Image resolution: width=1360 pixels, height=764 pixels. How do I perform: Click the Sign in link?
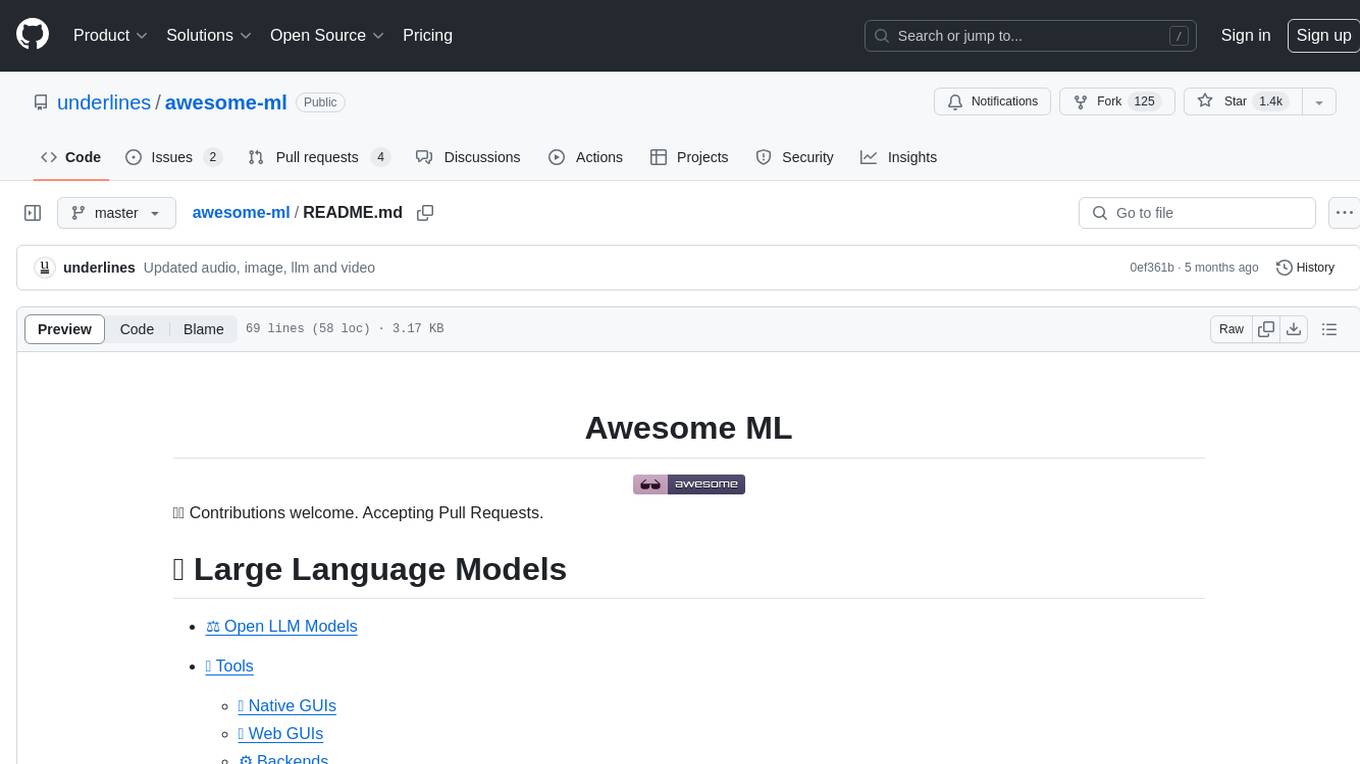1245,35
